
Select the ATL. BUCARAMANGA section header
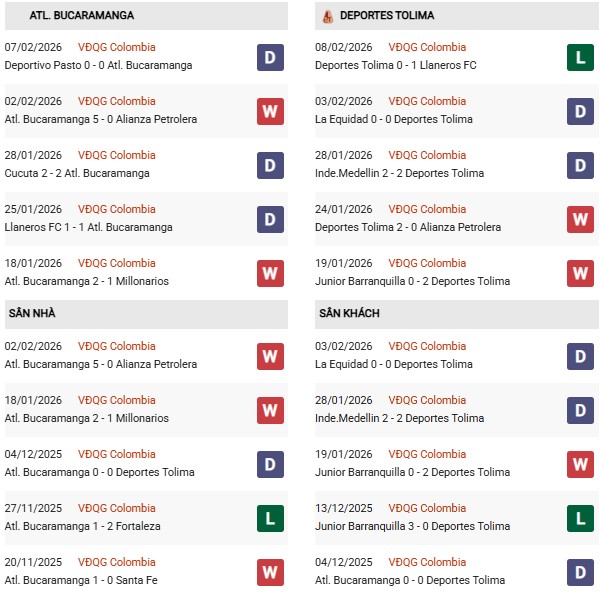(69, 16)
